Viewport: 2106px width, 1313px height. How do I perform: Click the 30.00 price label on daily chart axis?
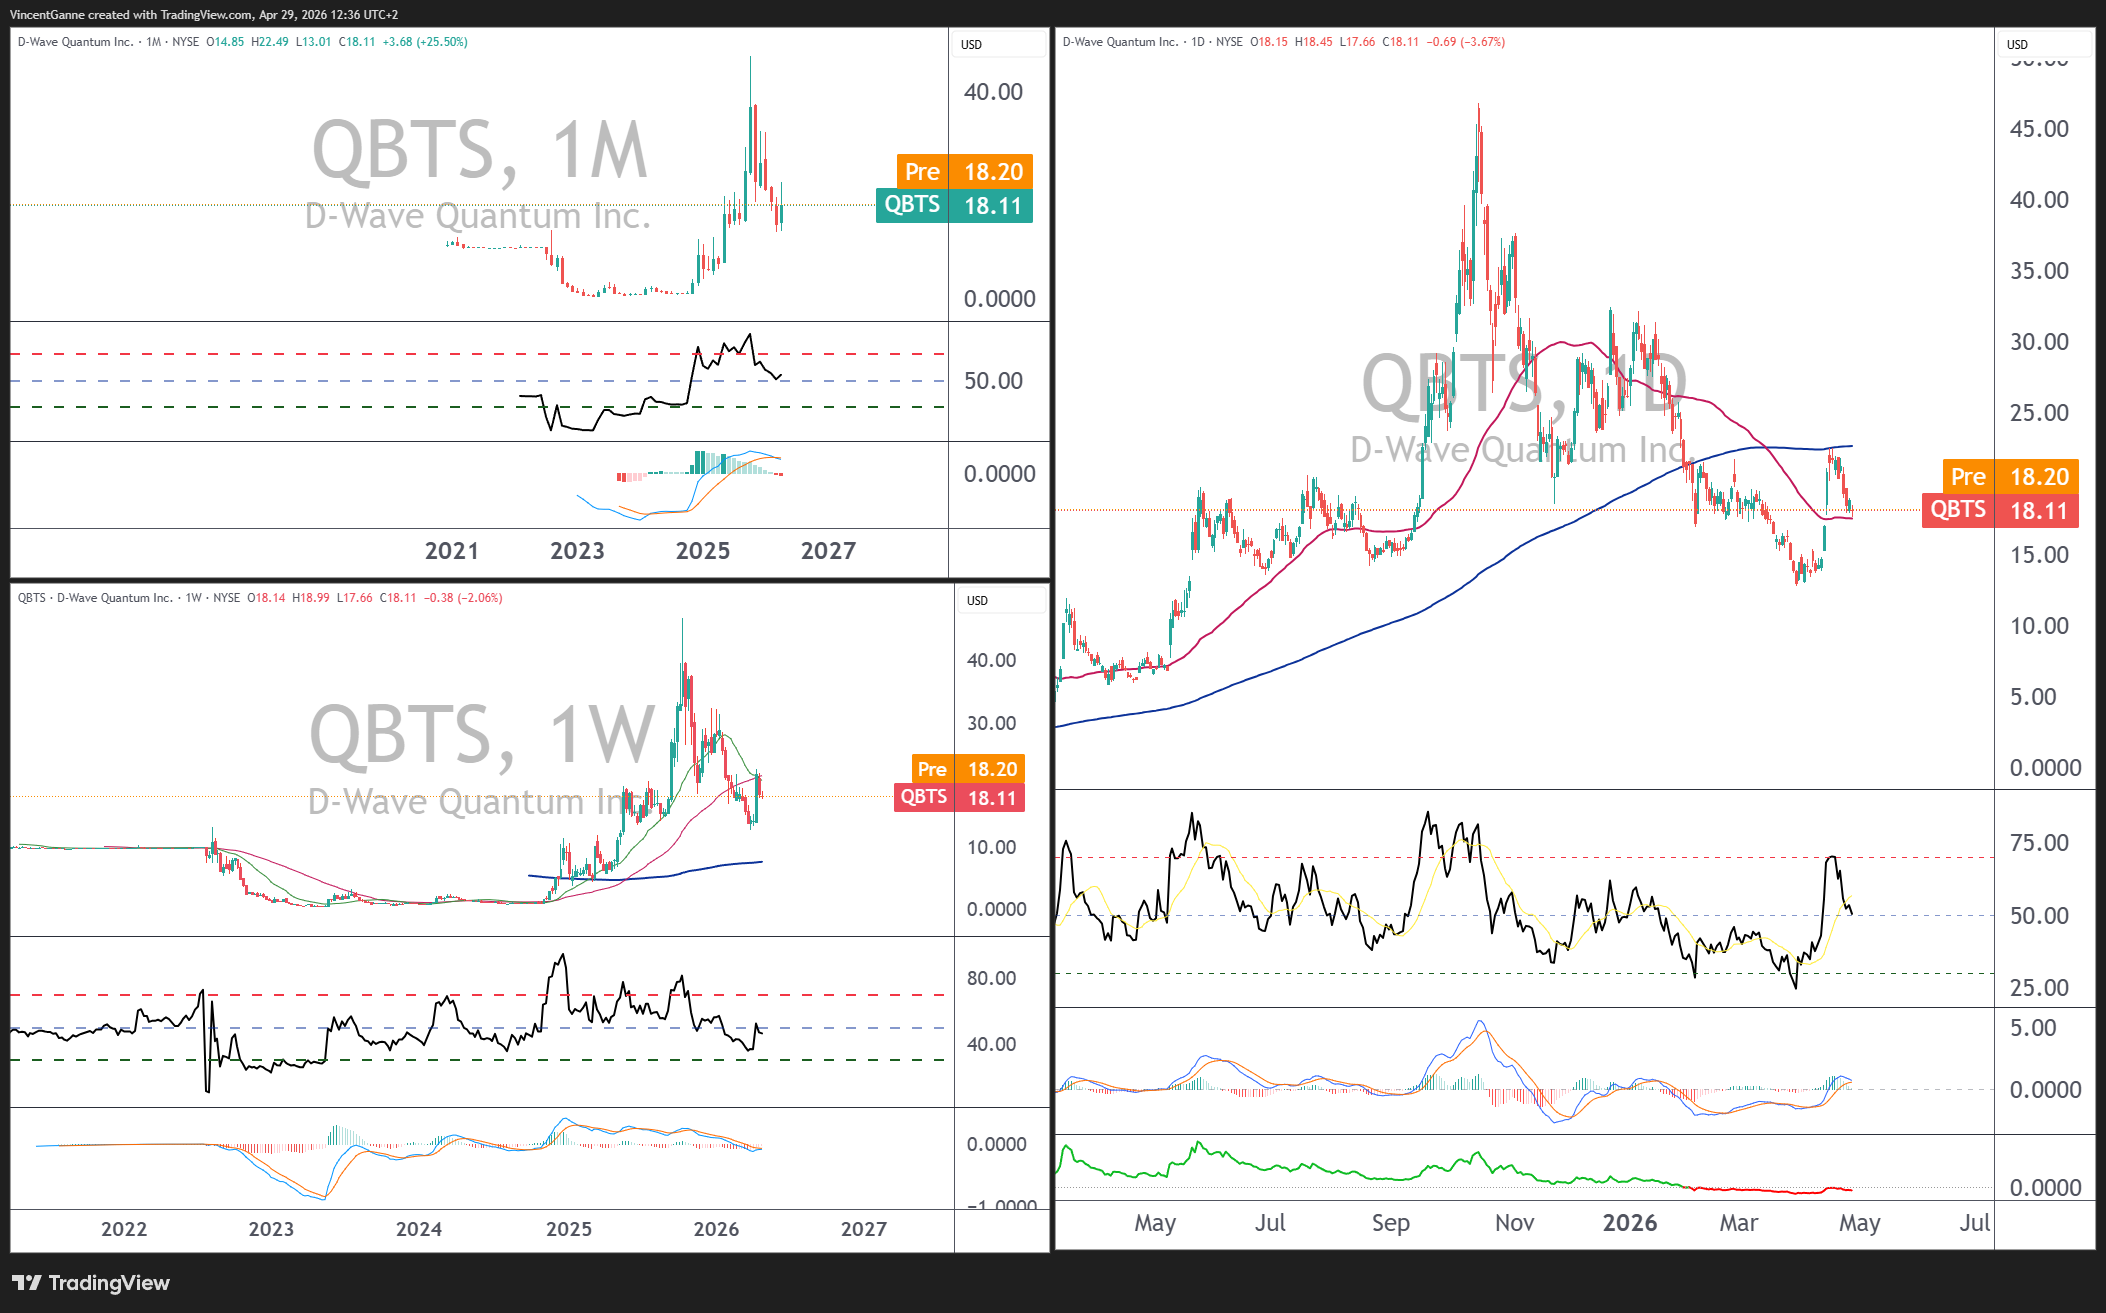(2039, 342)
